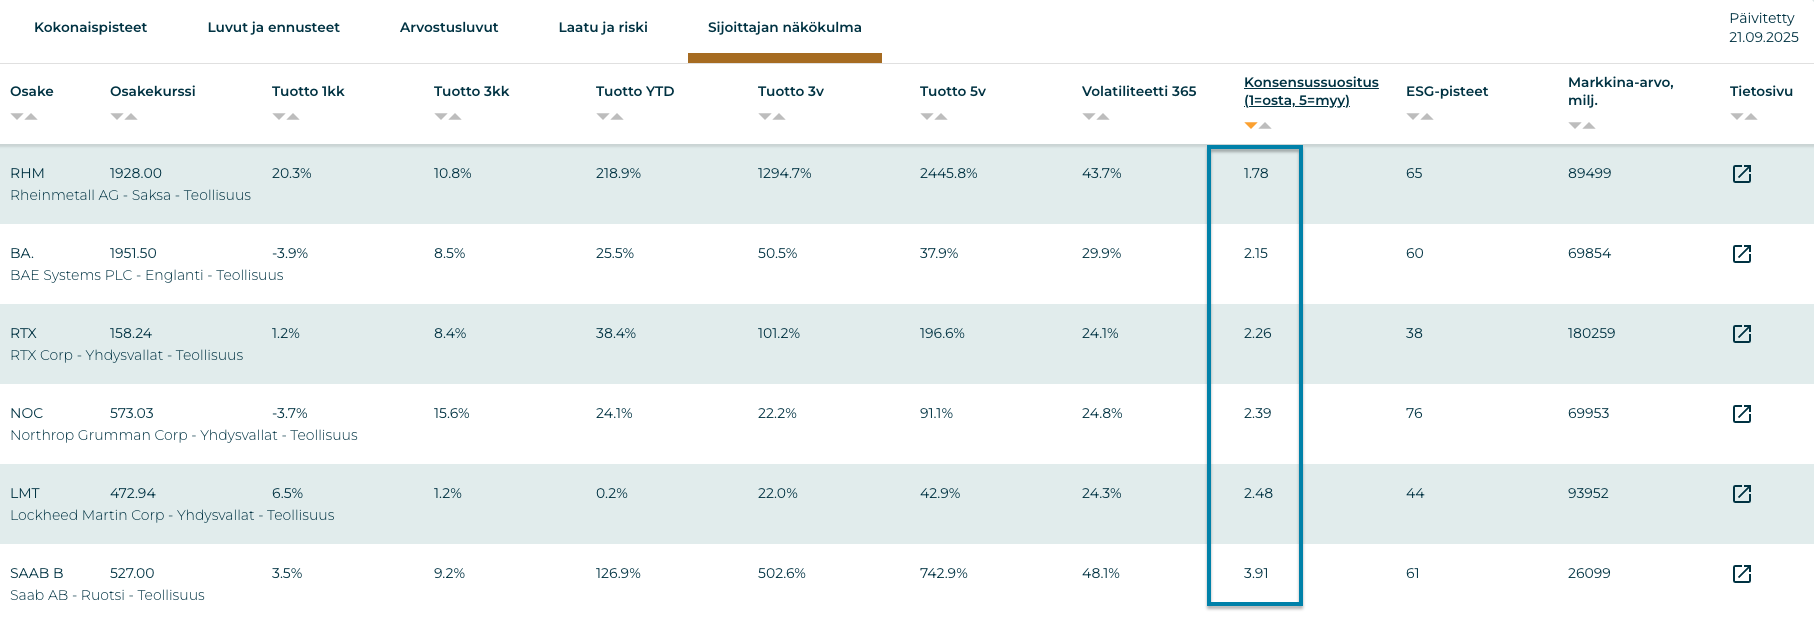Toggle Konsensussuositus sort direction arrows
The height and width of the screenshot is (620, 1814).
[1258, 126]
